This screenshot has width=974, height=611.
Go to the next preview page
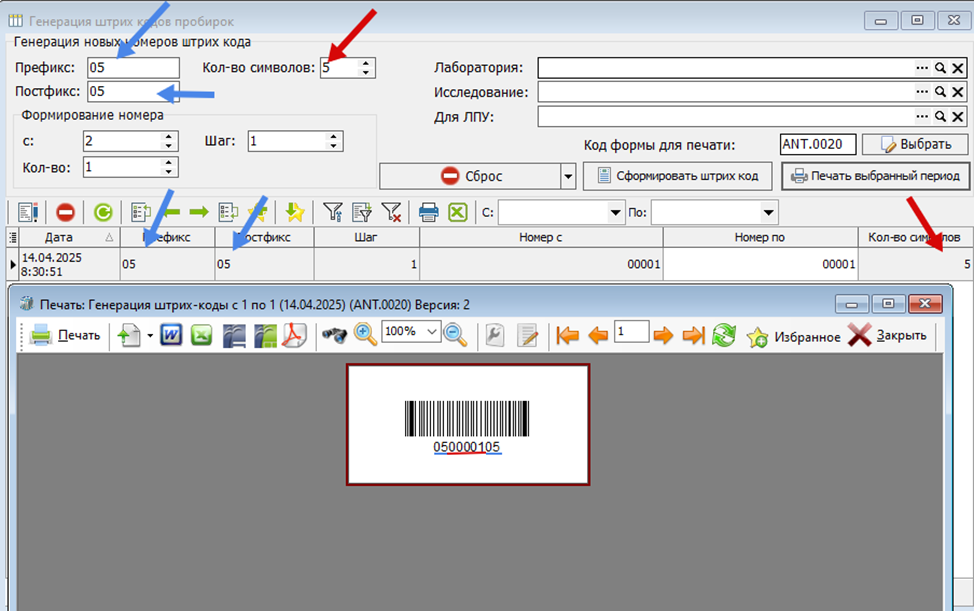[x=663, y=336]
